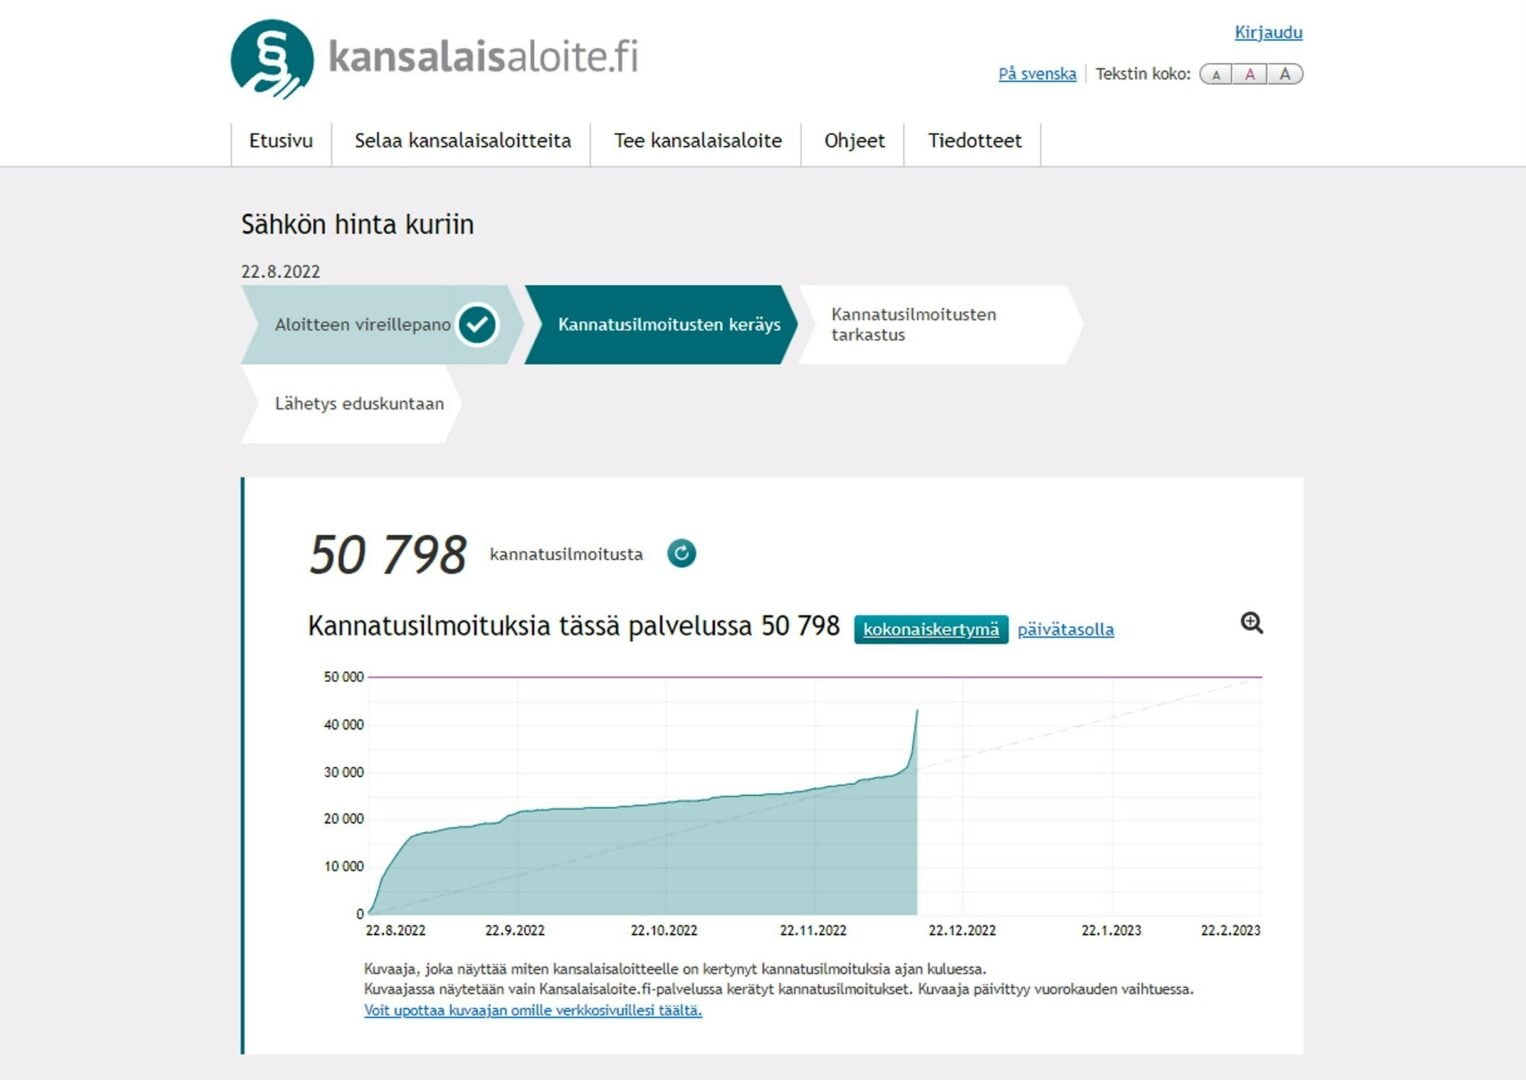The height and width of the screenshot is (1080, 1526).
Task: Click the magnifier zoom icon on chart
Action: click(1251, 623)
